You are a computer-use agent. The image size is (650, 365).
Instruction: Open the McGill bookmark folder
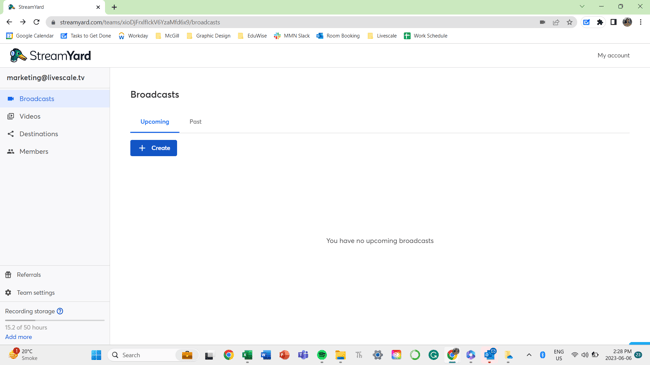[x=167, y=36]
